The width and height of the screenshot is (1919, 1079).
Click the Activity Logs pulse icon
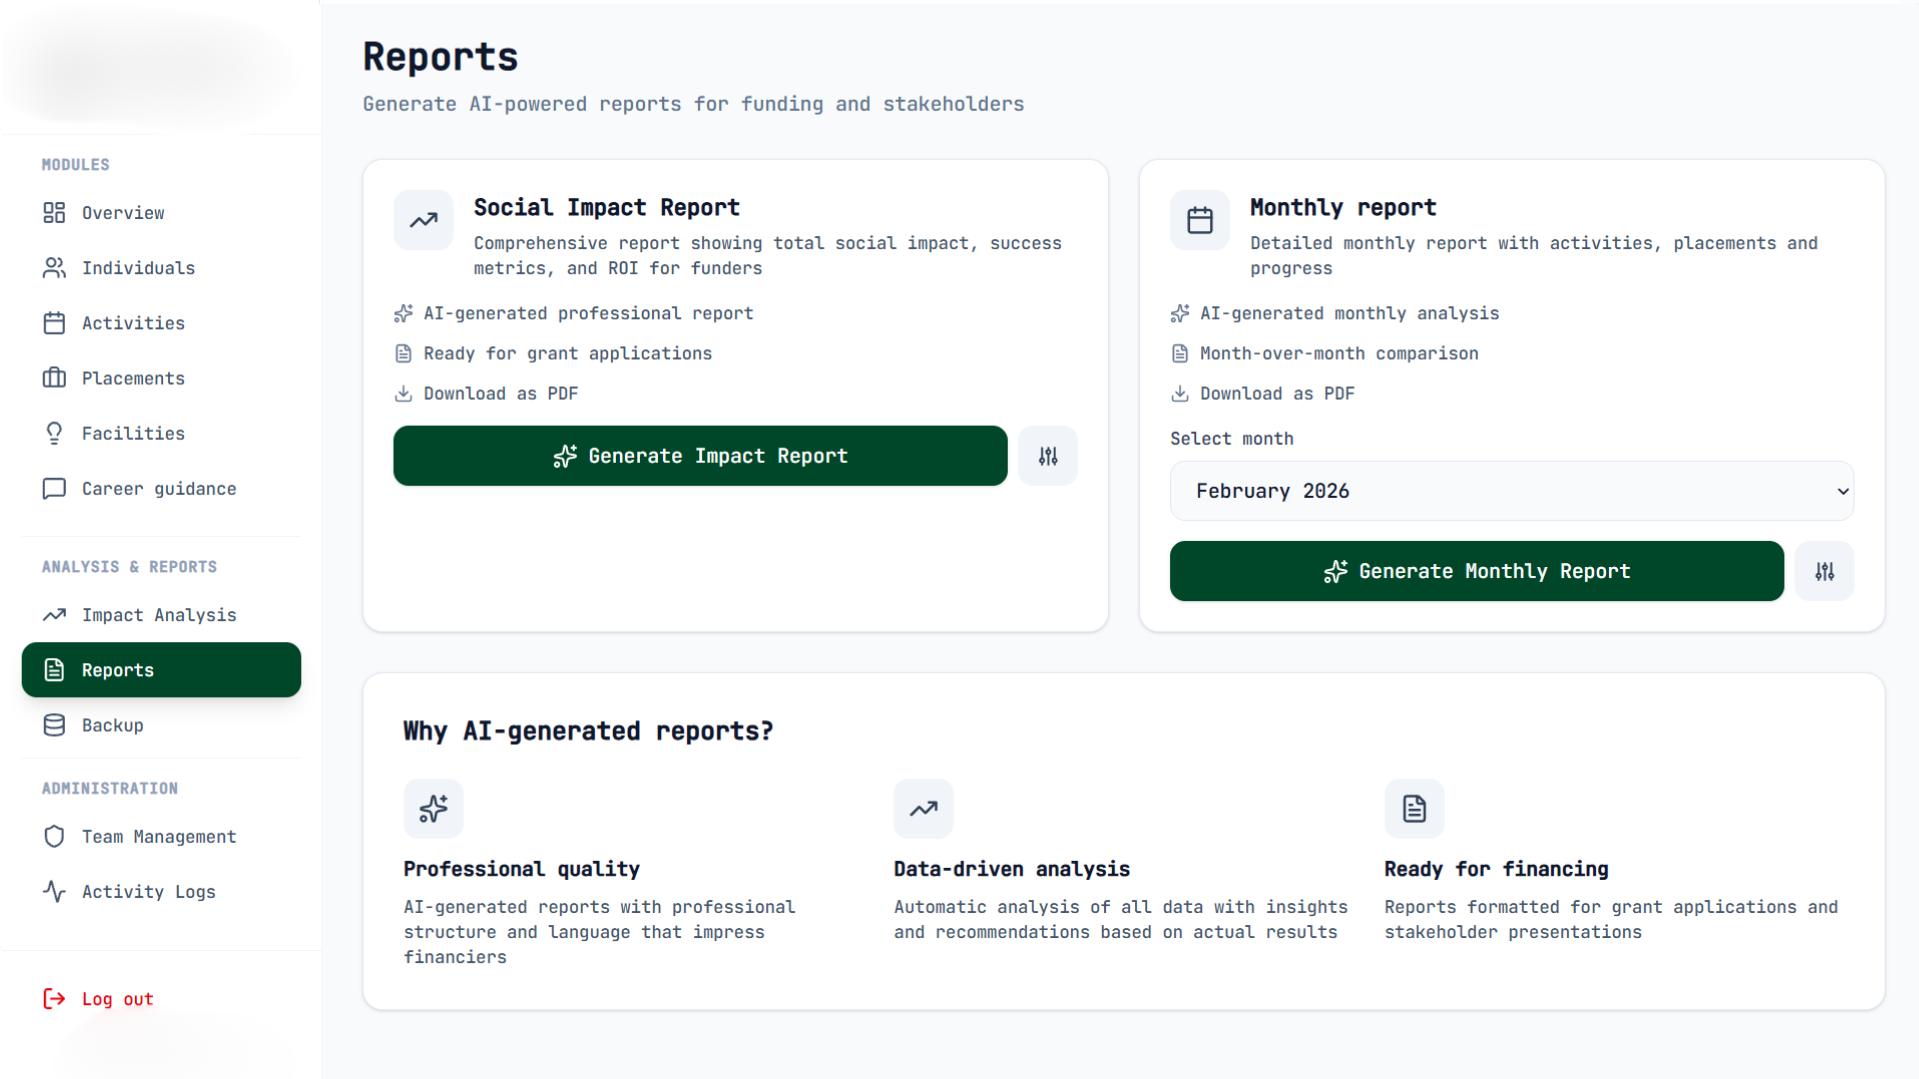pyautogui.click(x=55, y=891)
